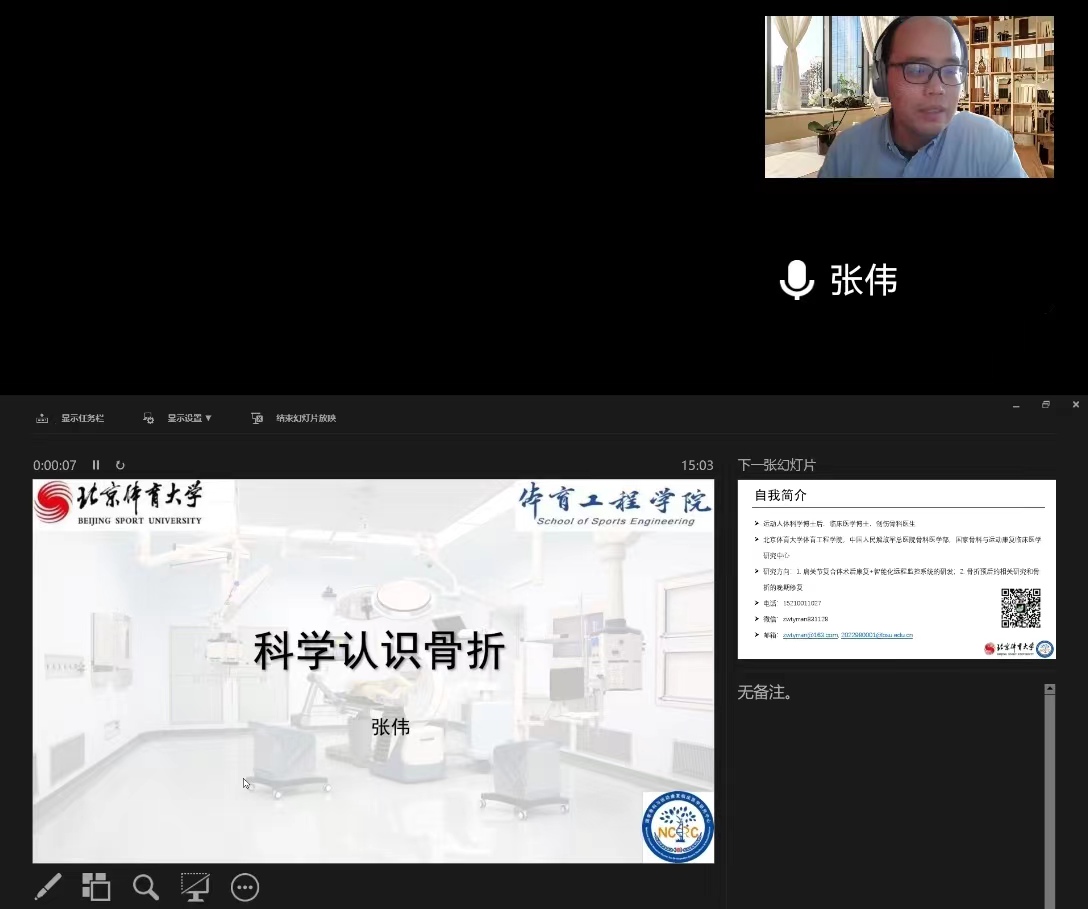This screenshot has height=909, width=1088.
Task: Select the pen and laser pointer tools
Action: [47, 887]
